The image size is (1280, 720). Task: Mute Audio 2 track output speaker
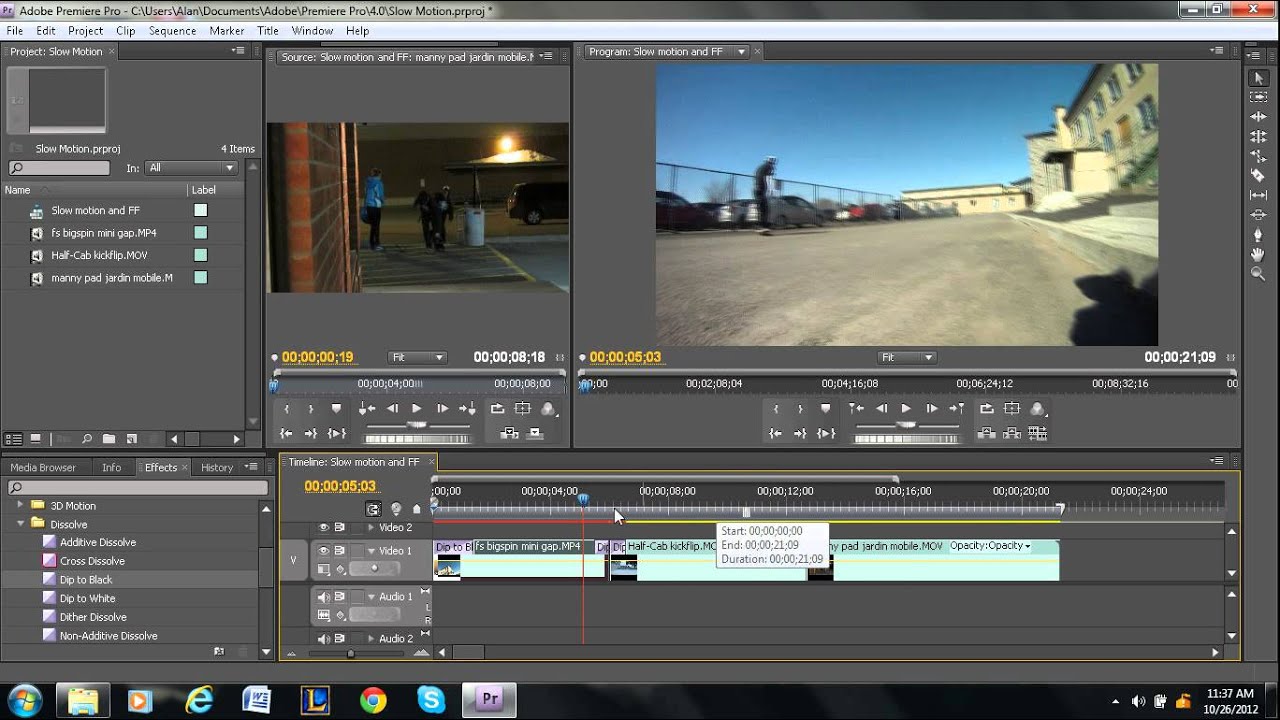coord(323,638)
